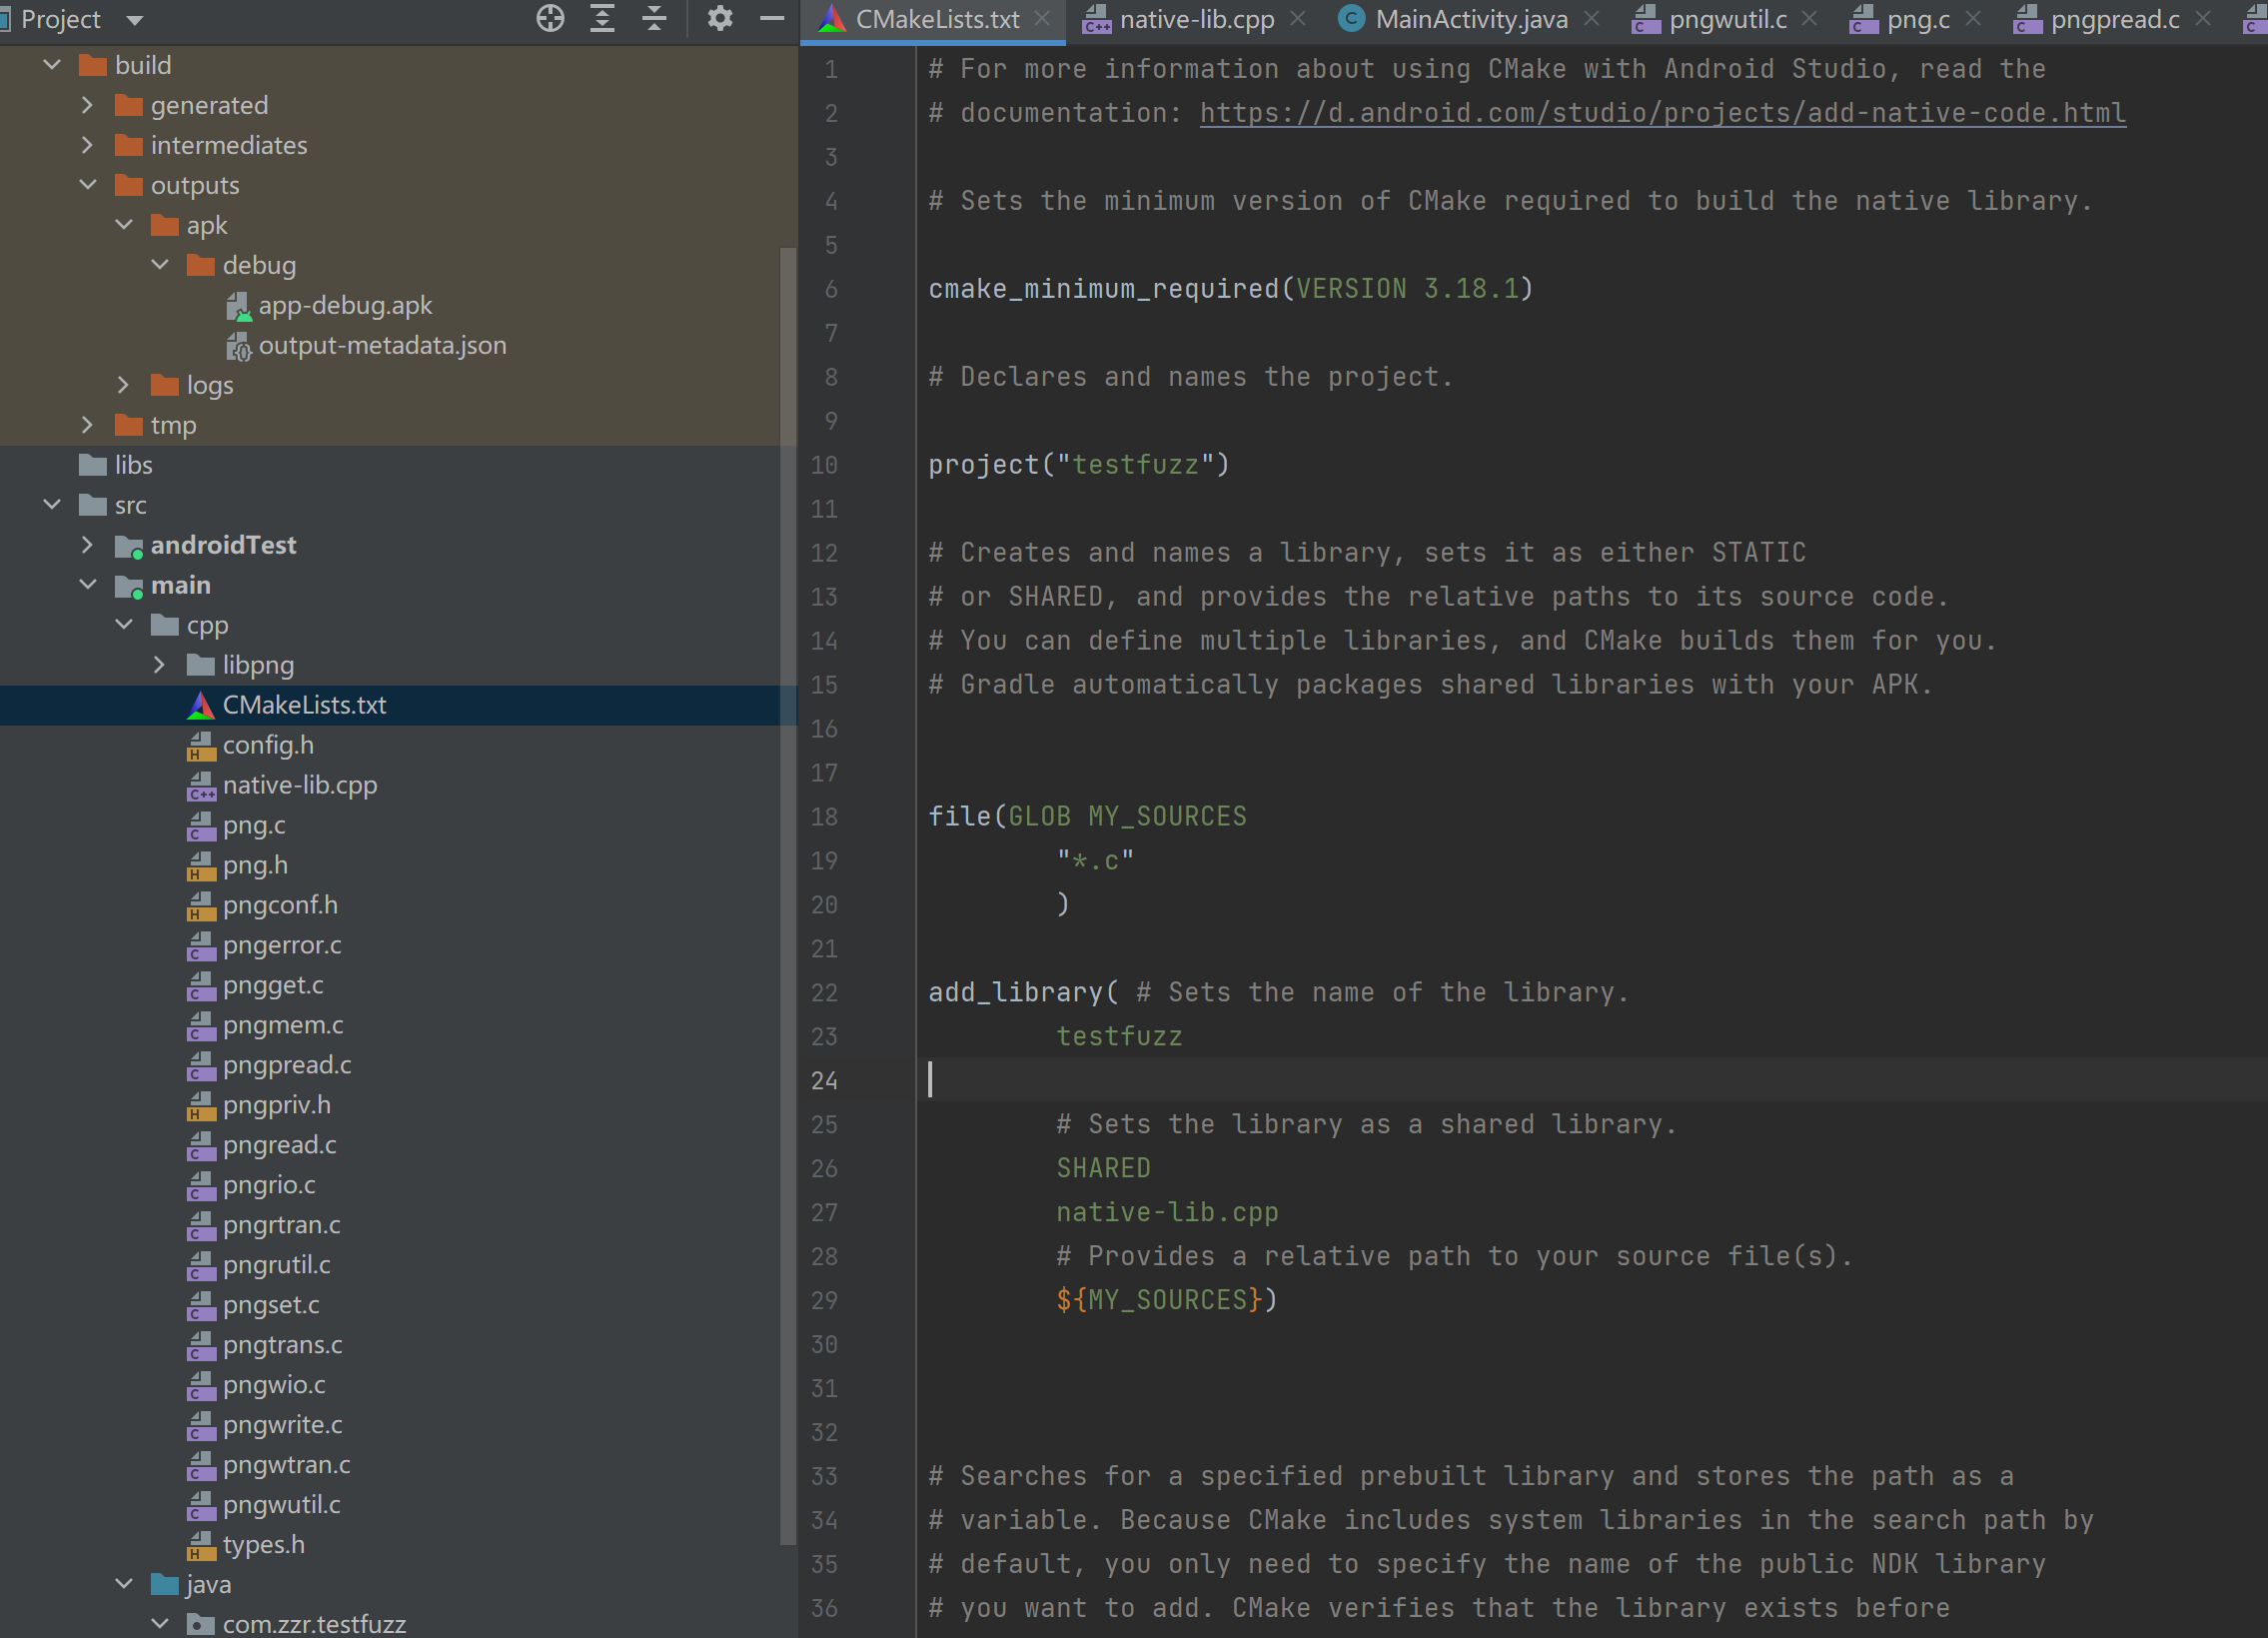Screen dimensions: 2268x1638
Task: Select png.c file icon in tree
Action: [201, 826]
